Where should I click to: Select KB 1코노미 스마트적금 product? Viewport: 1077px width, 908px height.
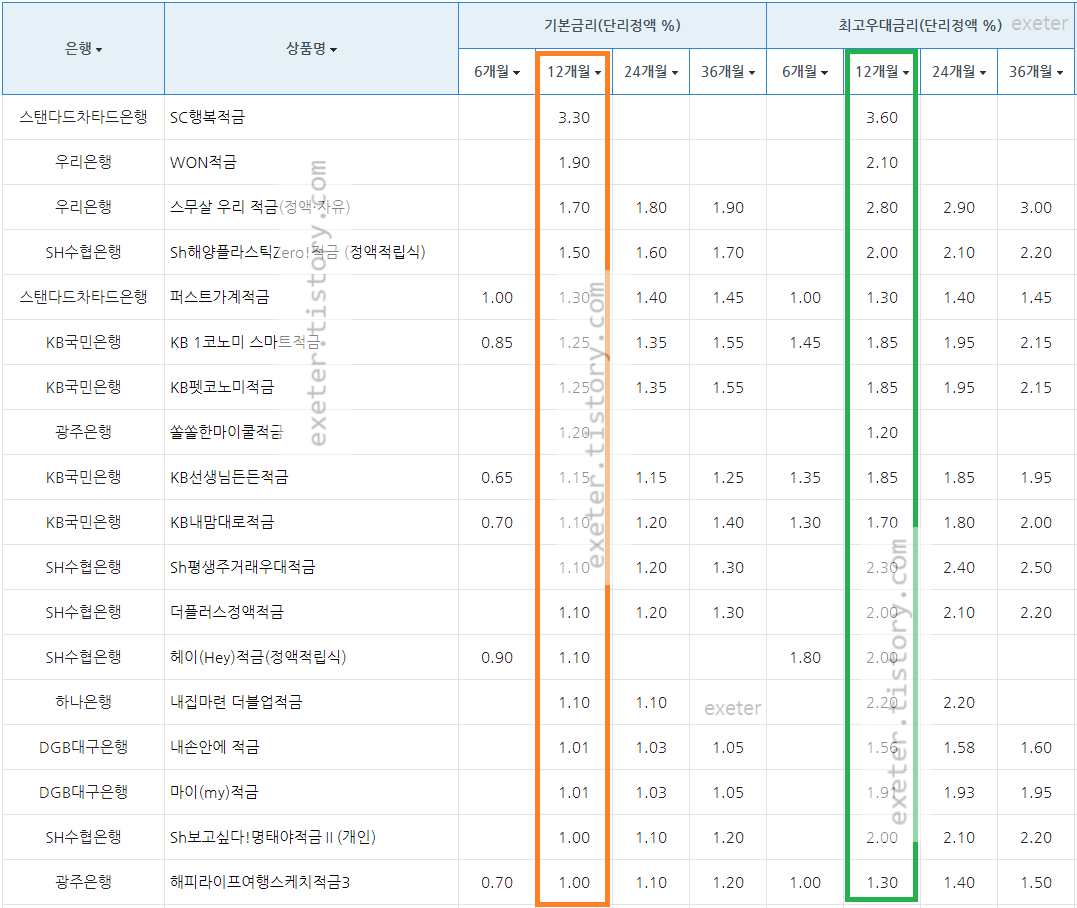click(x=245, y=342)
